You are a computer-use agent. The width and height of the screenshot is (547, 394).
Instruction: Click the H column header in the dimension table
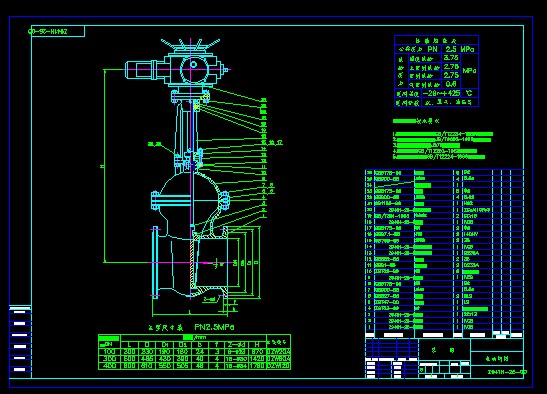coord(257,344)
